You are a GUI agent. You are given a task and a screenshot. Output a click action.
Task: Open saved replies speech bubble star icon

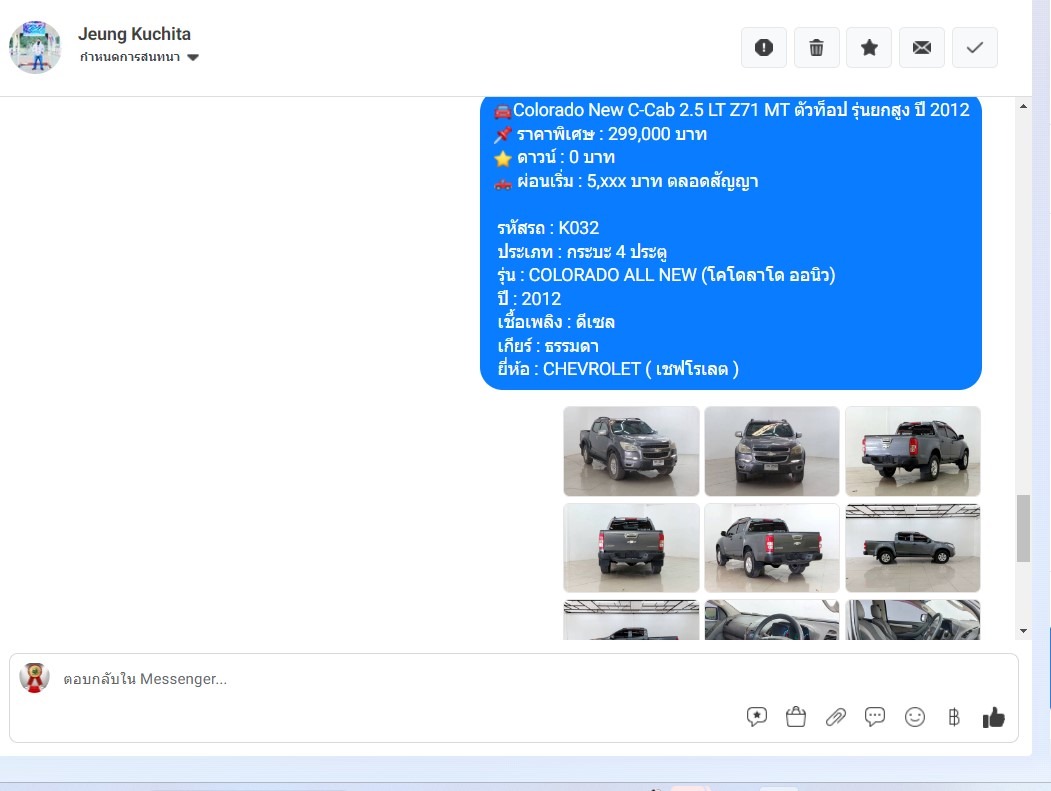click(x=757, y=717)
